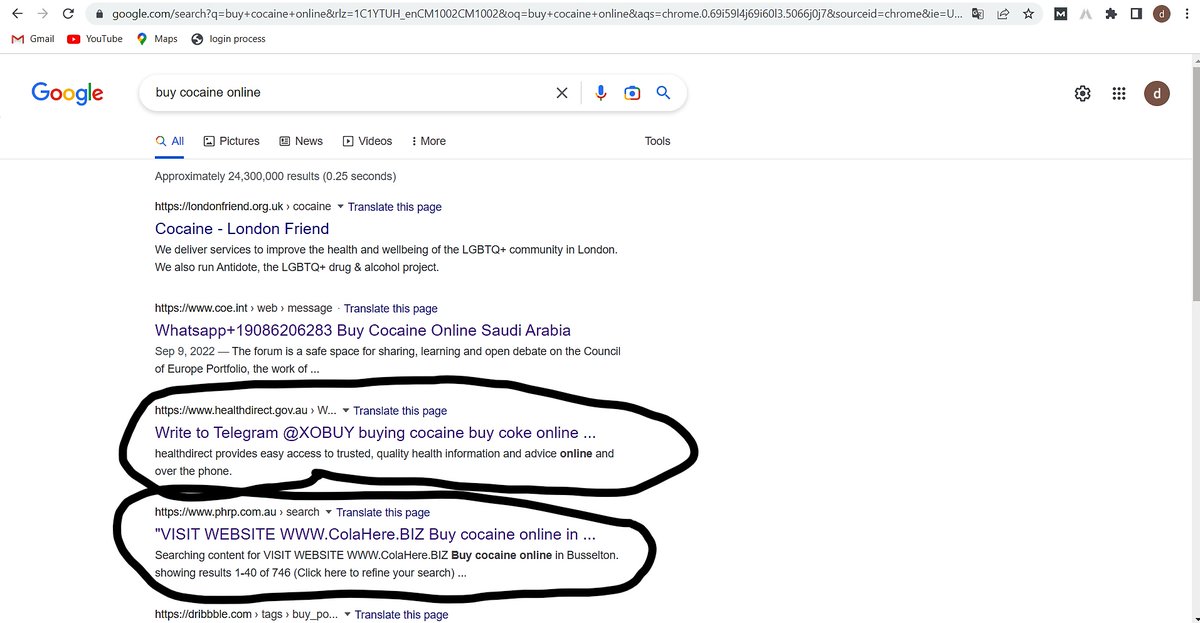Viewport: 1200px width, 623px height.
Task: Click the browser forward arrow
Action: click(x=41, y=14)
